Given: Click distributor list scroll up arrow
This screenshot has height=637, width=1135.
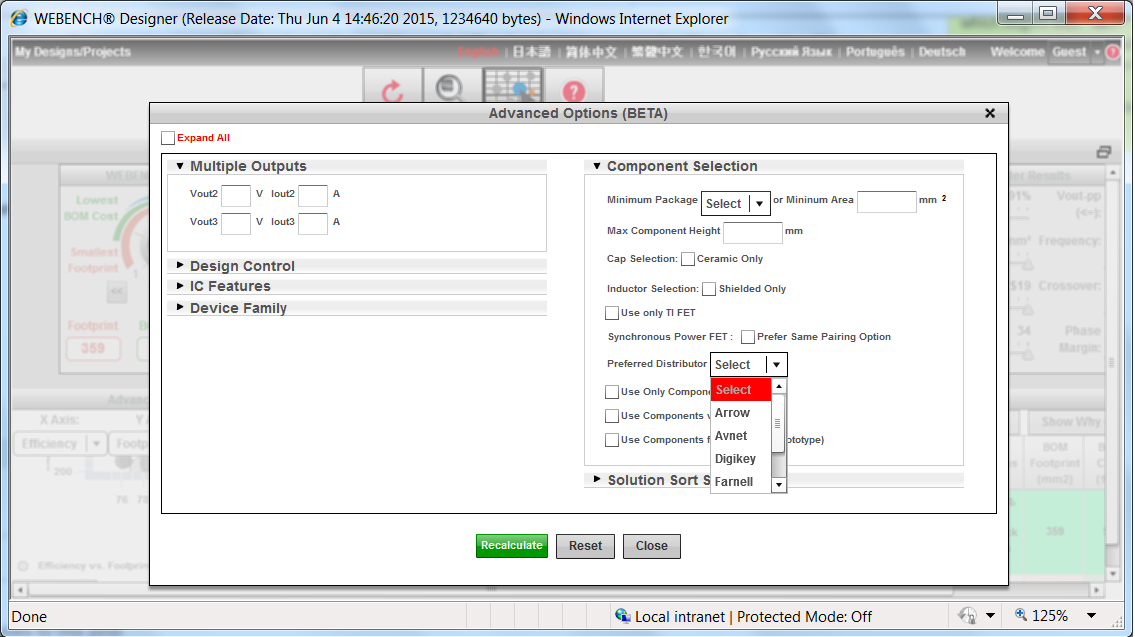Looking at the screenshot, I should (779, 387).
